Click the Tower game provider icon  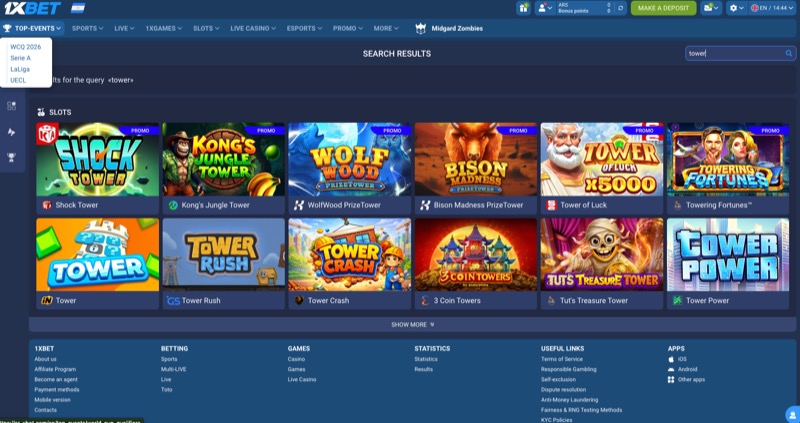click(47, 301)
